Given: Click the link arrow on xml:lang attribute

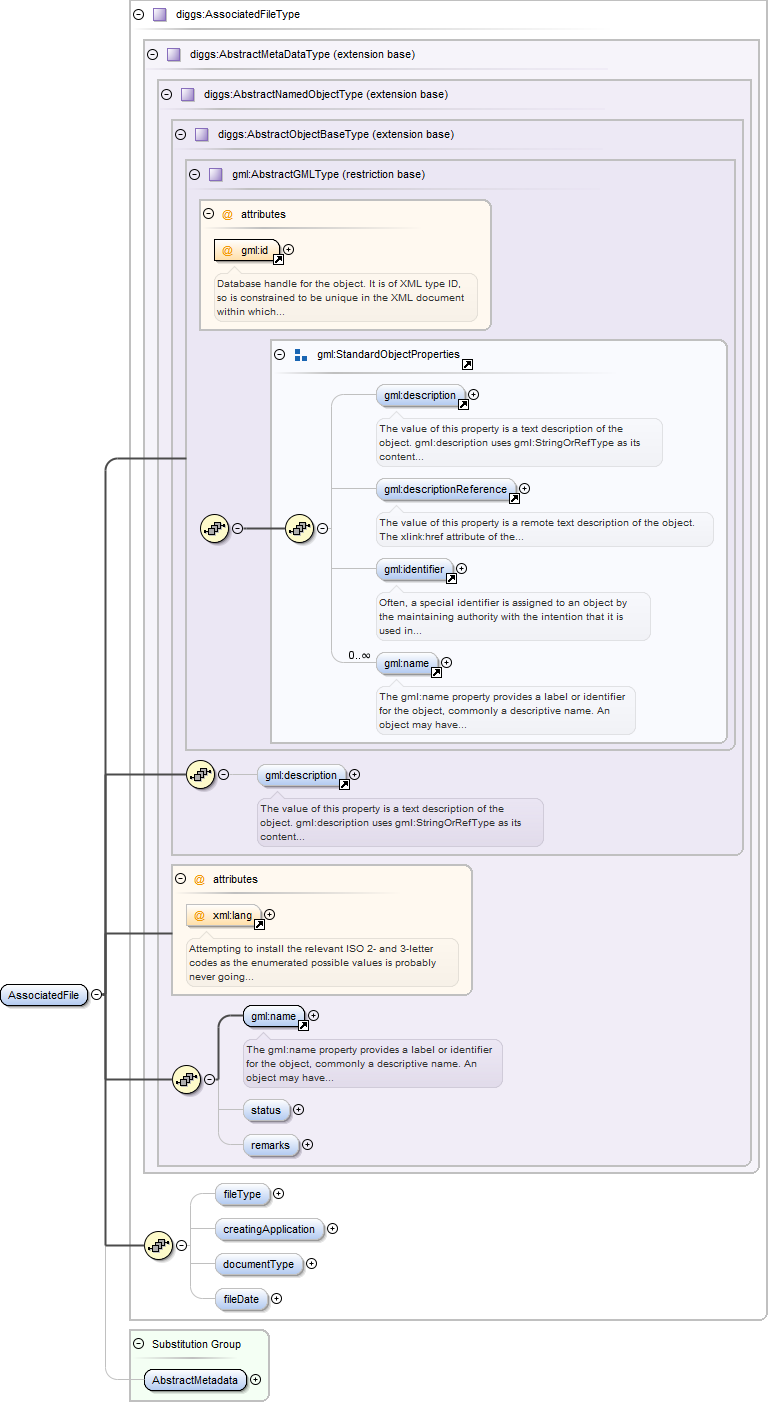Looking at the screenshot, I should pyautogui.click(x=259, y=925).
